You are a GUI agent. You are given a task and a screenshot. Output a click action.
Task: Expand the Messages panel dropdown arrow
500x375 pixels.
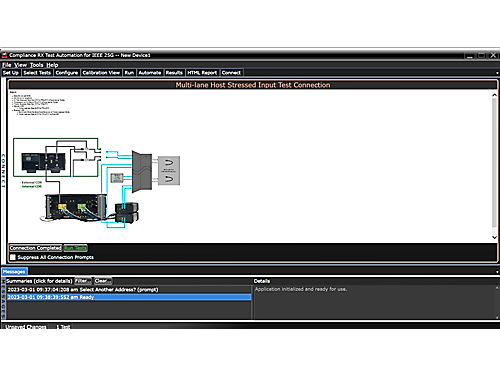497,272
